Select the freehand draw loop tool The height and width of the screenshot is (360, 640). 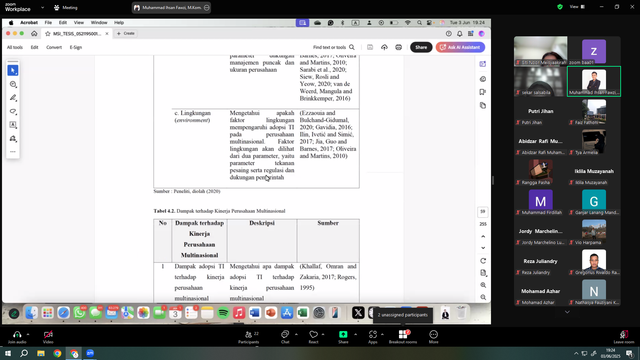13,111
